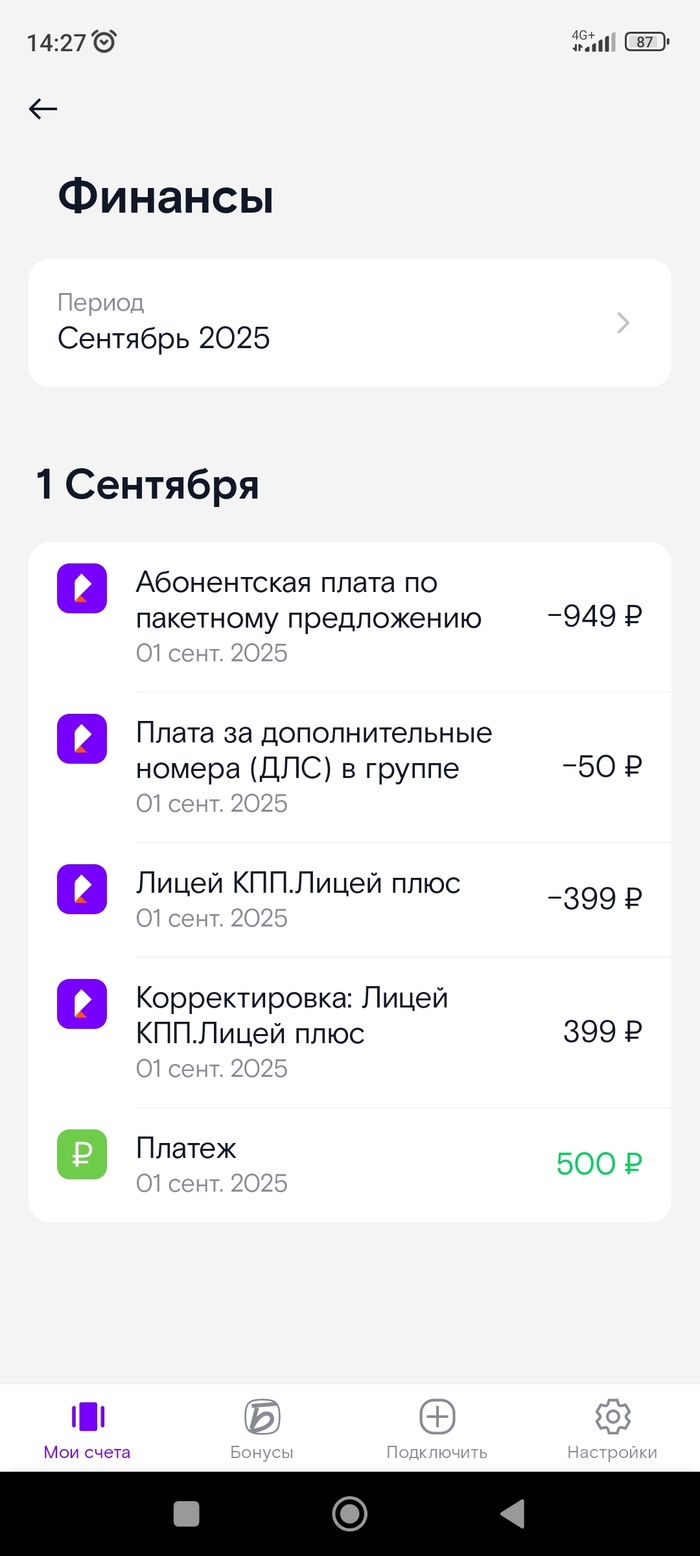Tap Android home navigation button
This screenshot has height=1556, width=700.
point(349,1514)
